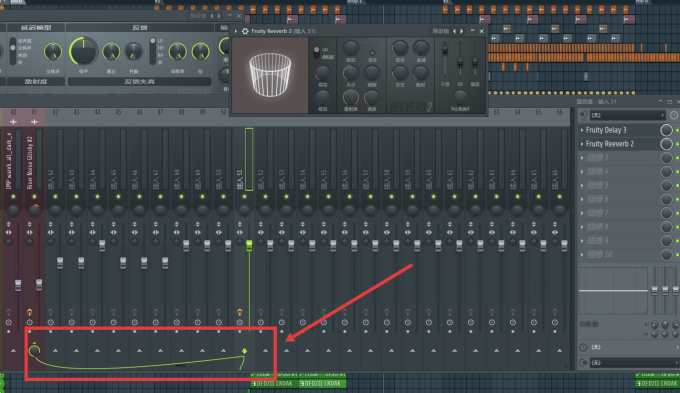680x393 pixels.
Task: Click the green routing arrow under track 51
Action: coord(244,351)
